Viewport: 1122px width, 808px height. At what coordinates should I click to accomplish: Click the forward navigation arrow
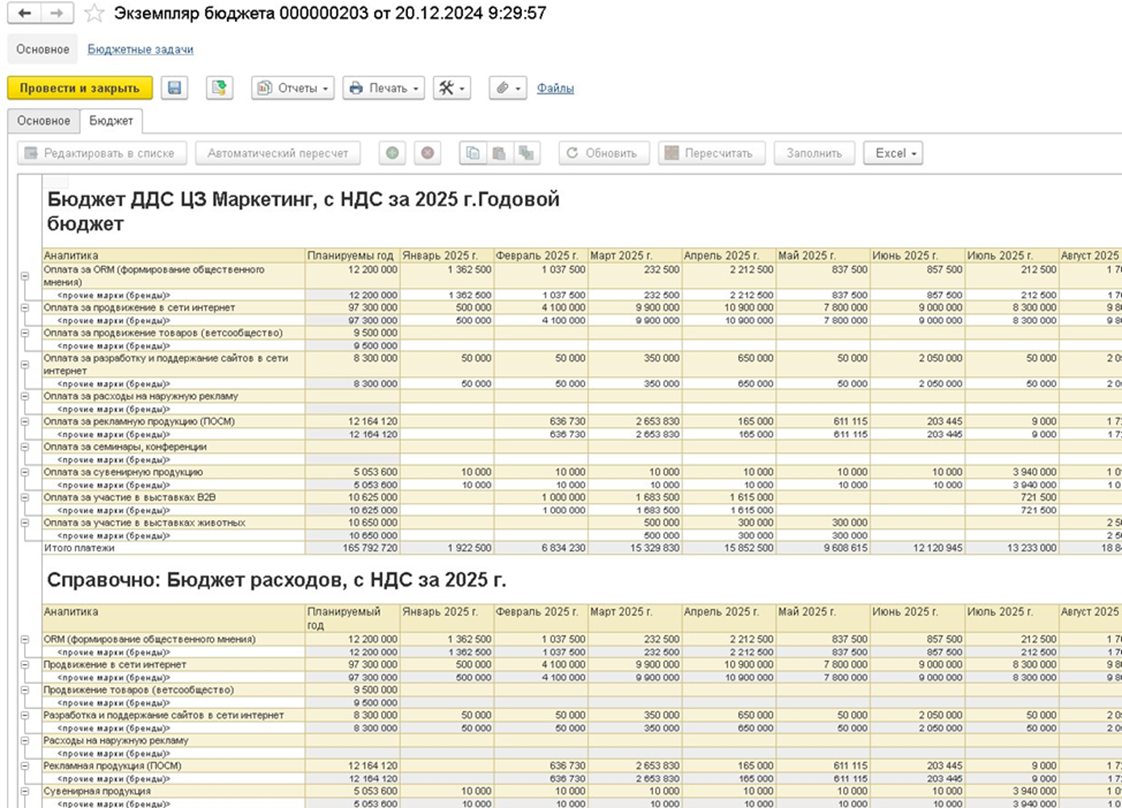tap(58, 14)
